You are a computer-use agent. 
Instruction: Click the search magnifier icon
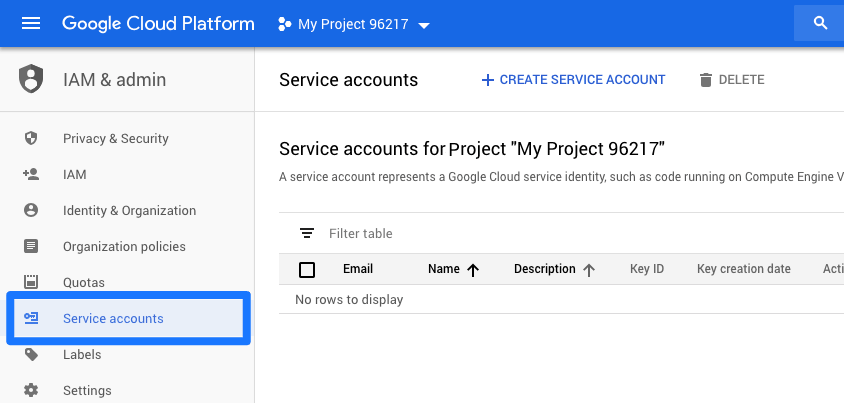[820, 24]
